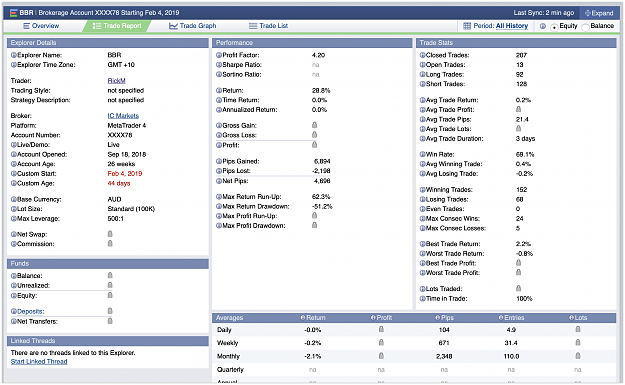Click the Expand button

(x=599, y=13)
